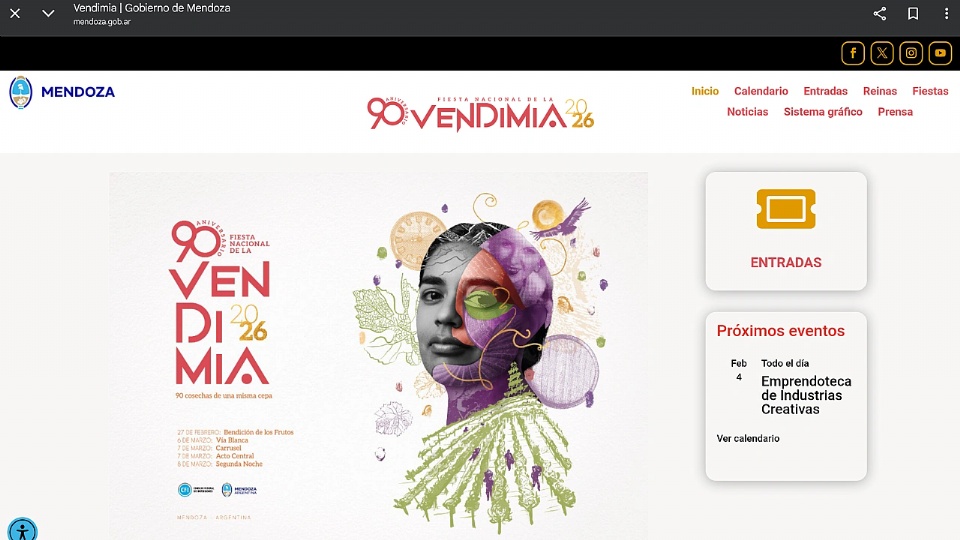The image size is (960, 540).
Task: Follow the Ver calendario link
Action: coord(748,438)
